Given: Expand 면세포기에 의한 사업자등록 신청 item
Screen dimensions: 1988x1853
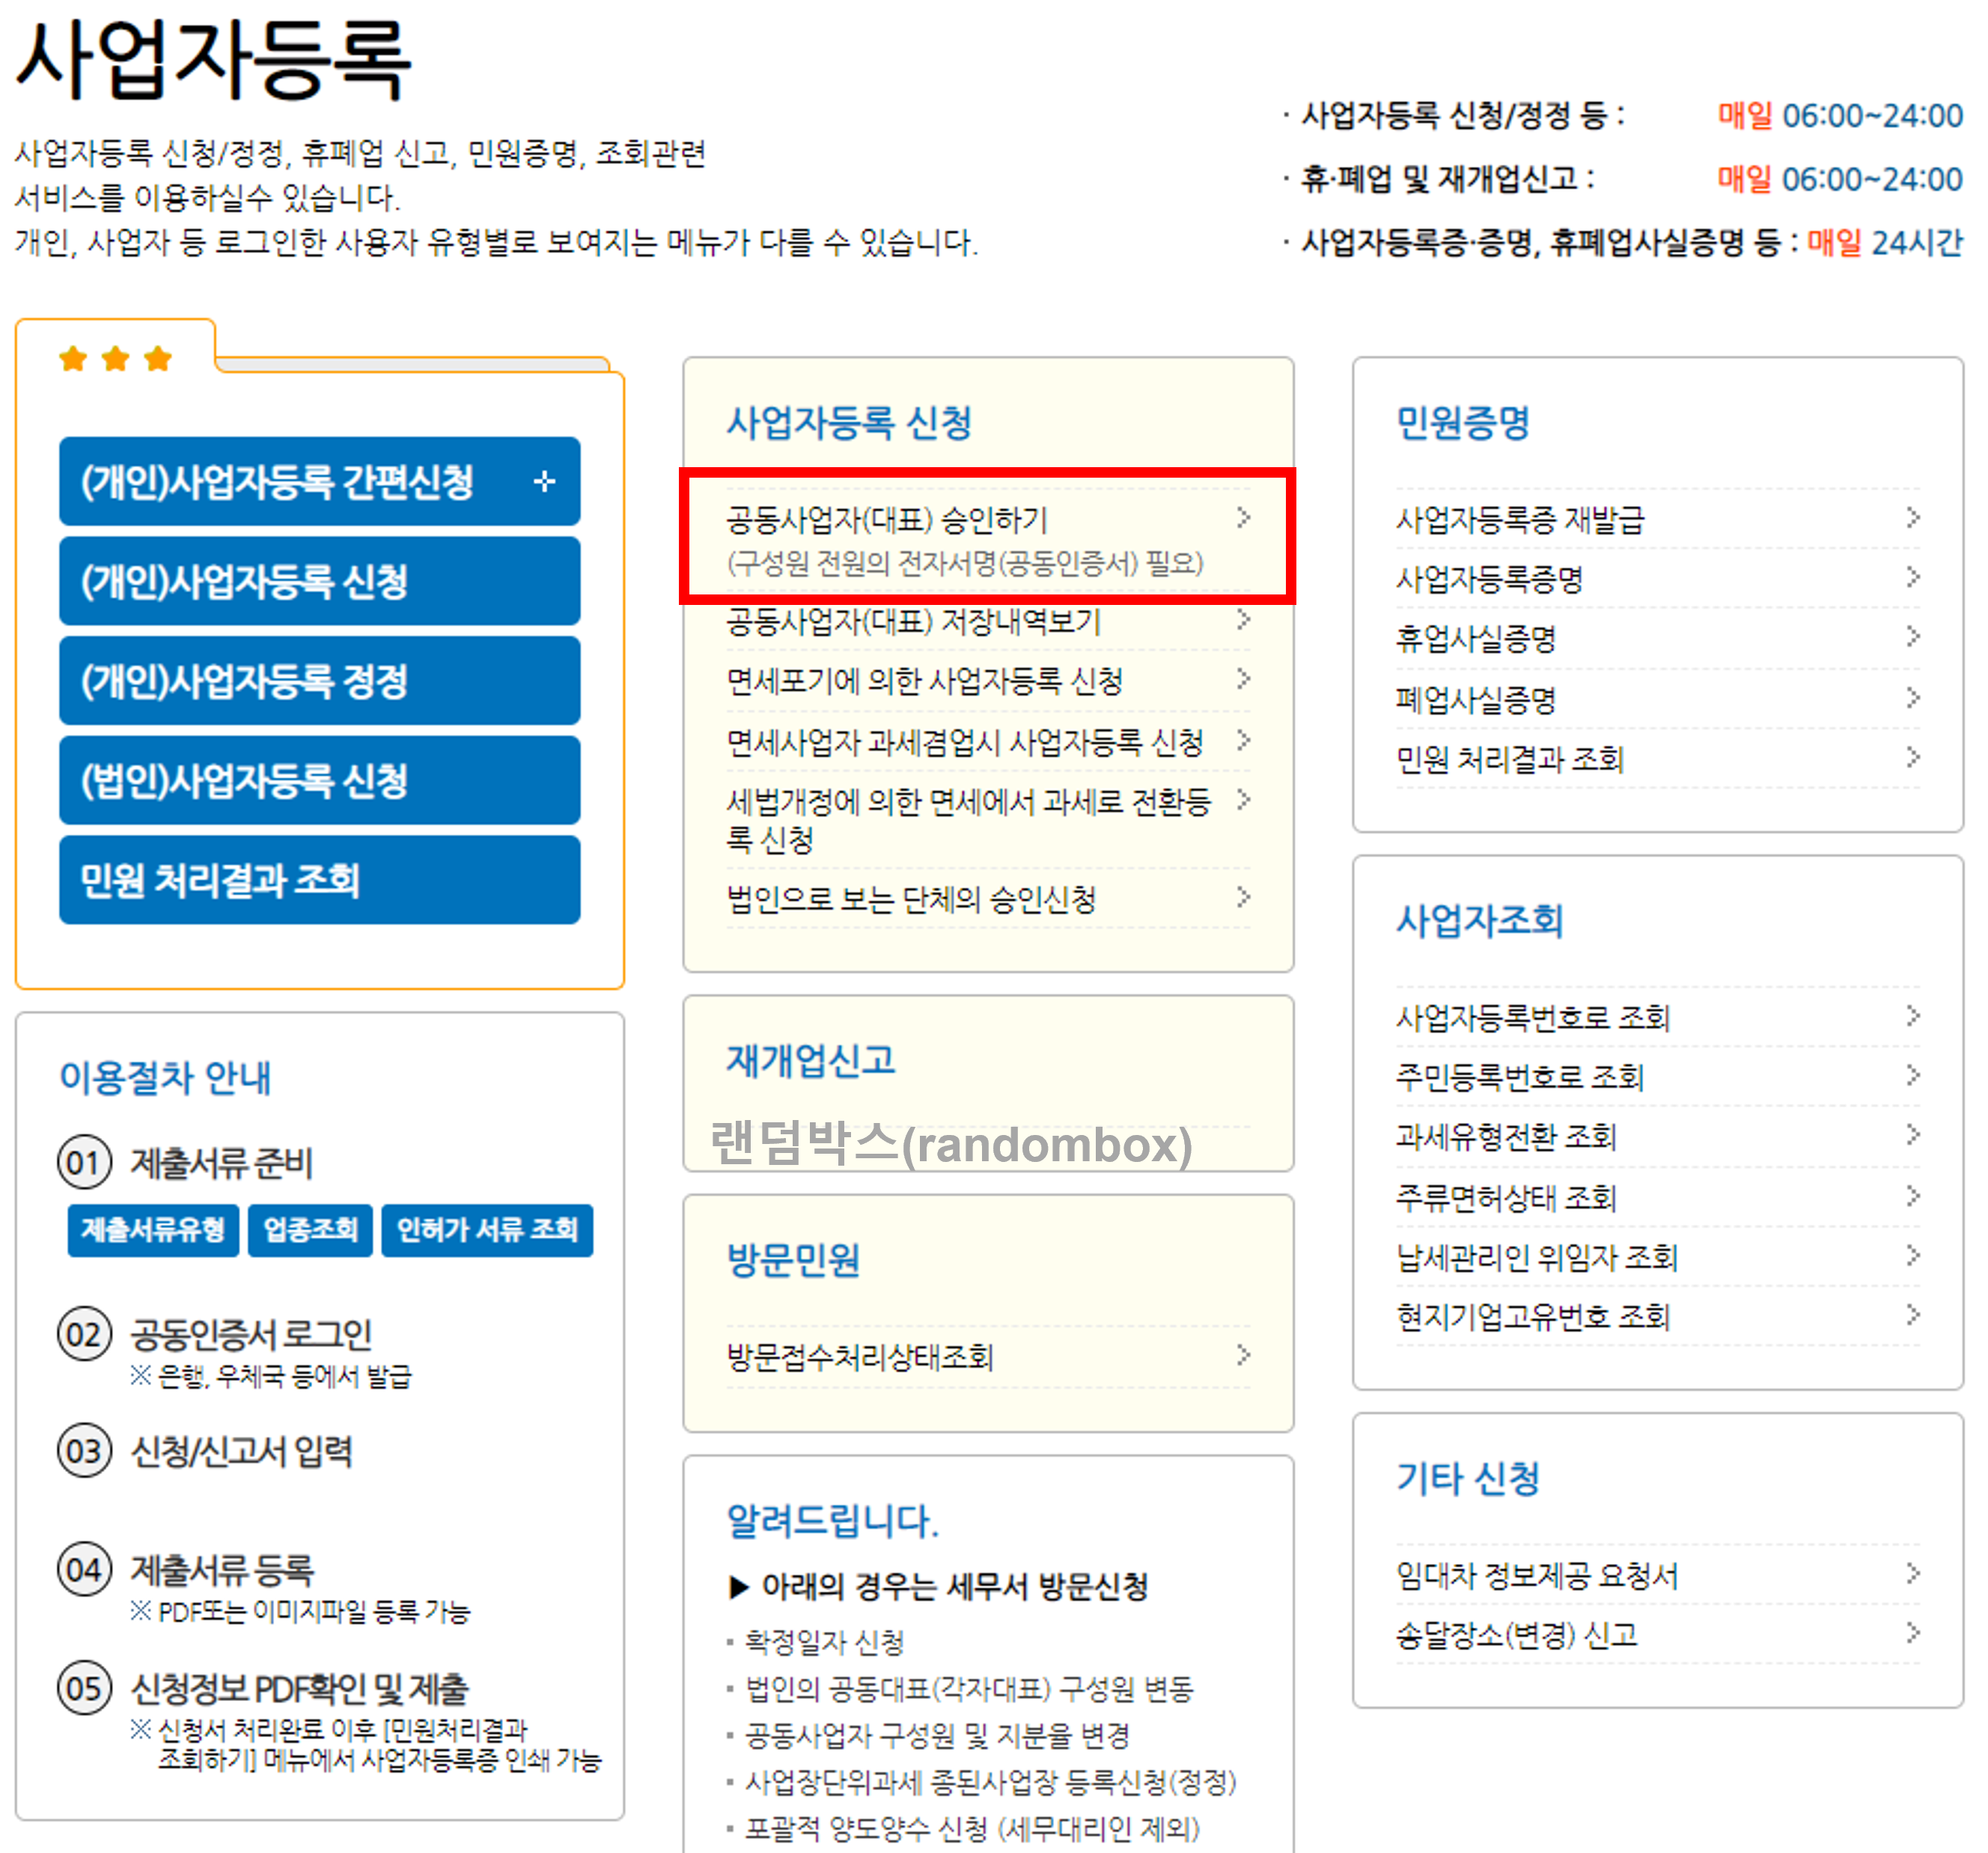Looking at the screenshot, I should (x=925, y=681).
